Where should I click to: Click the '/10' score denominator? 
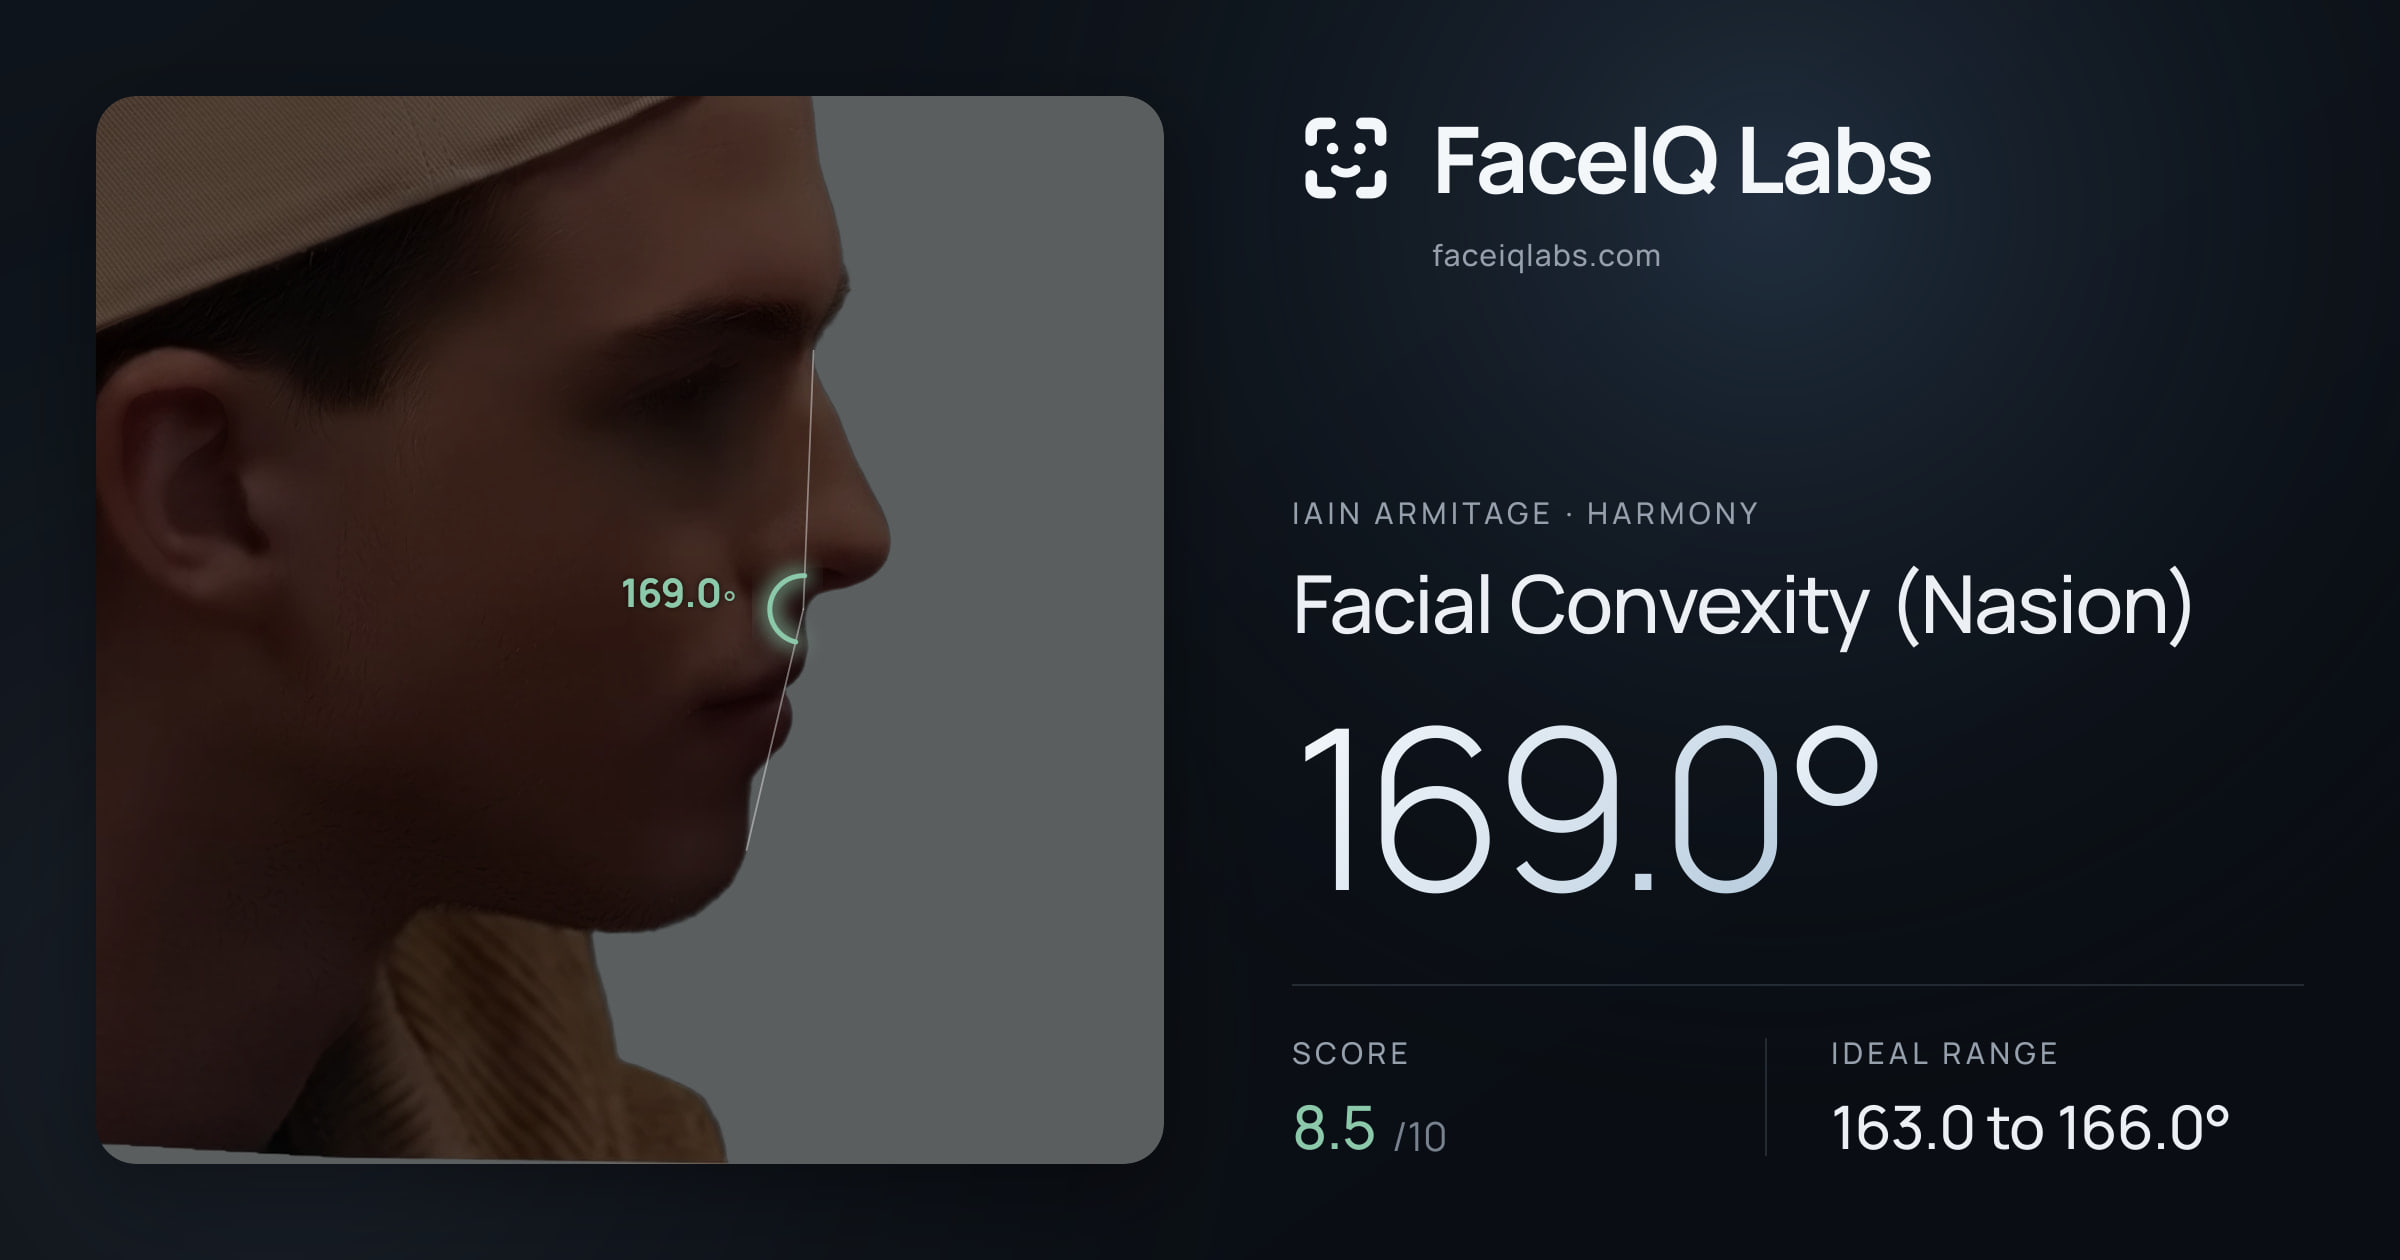pos(1420,1137)
